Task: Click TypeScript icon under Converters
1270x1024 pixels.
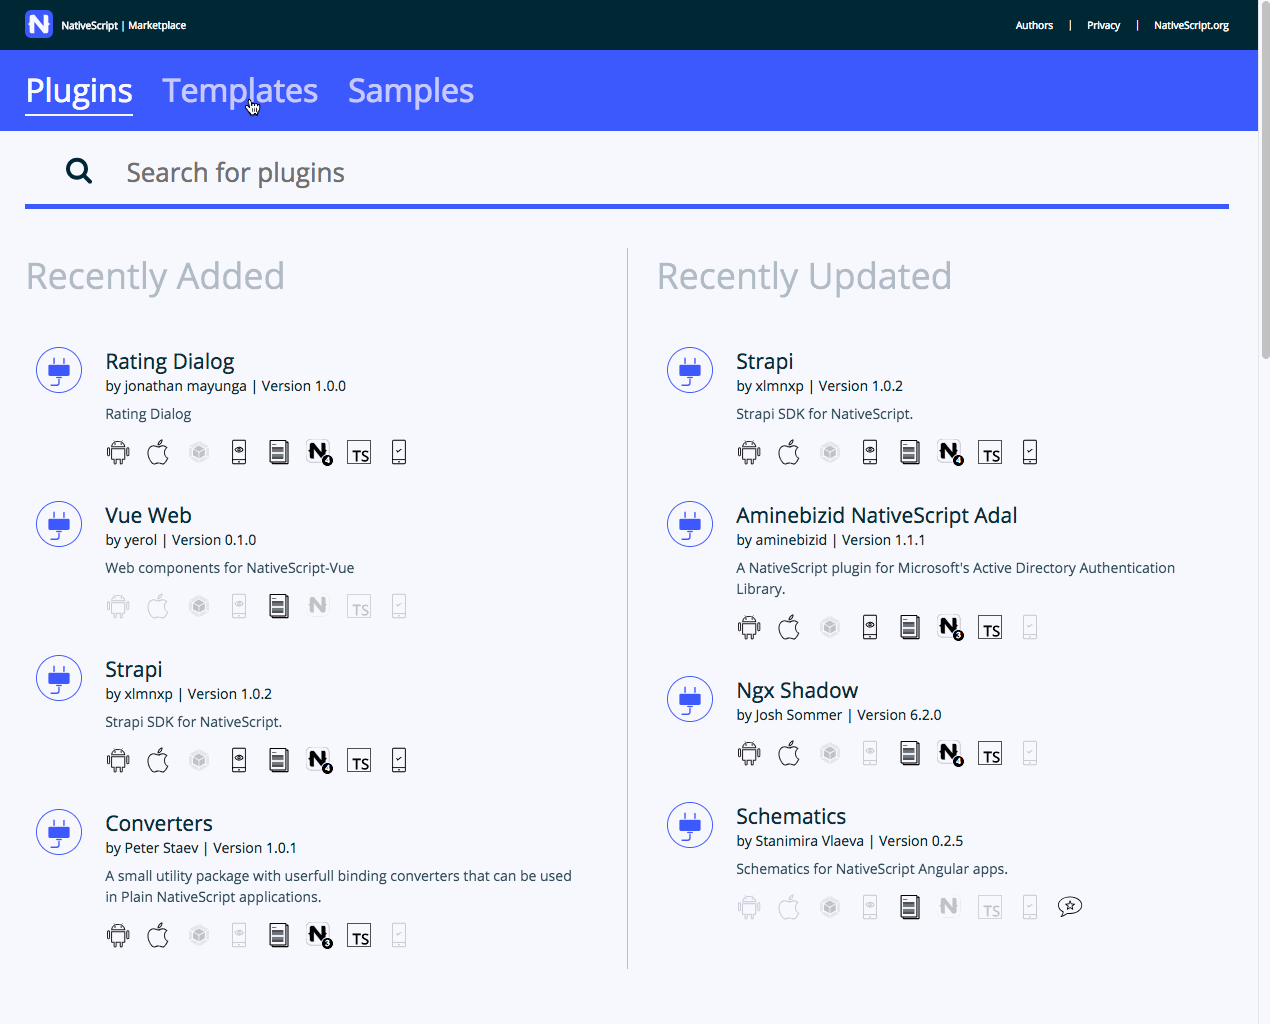Action: (359, 936)
